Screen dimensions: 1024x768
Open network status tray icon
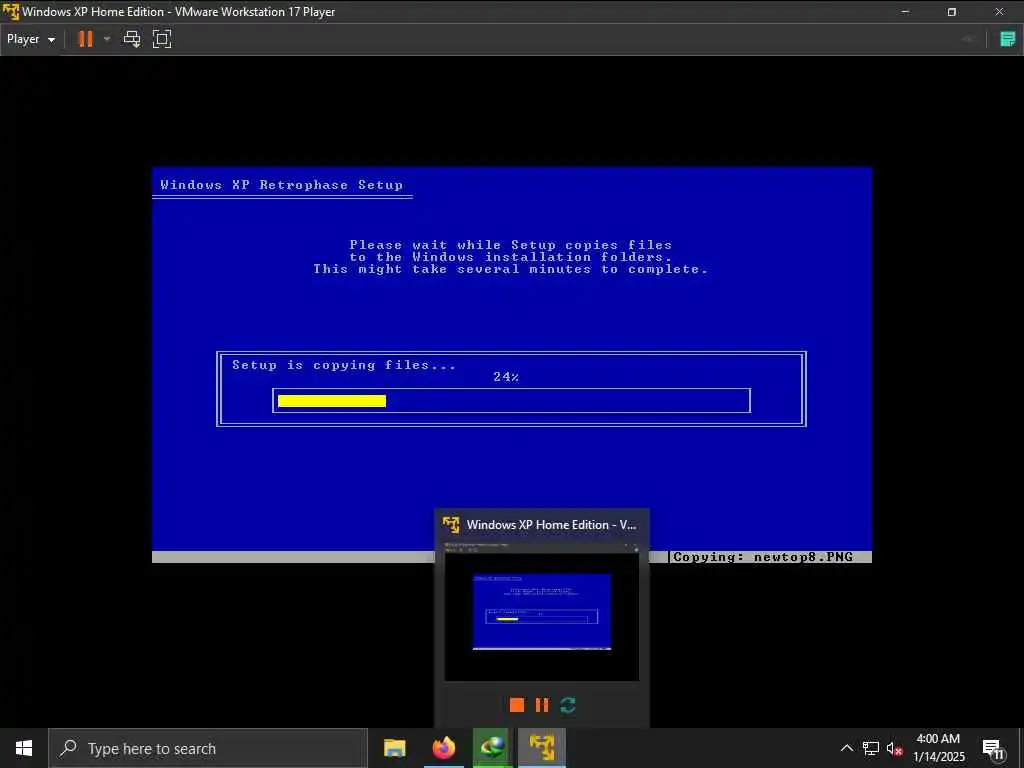871,748
